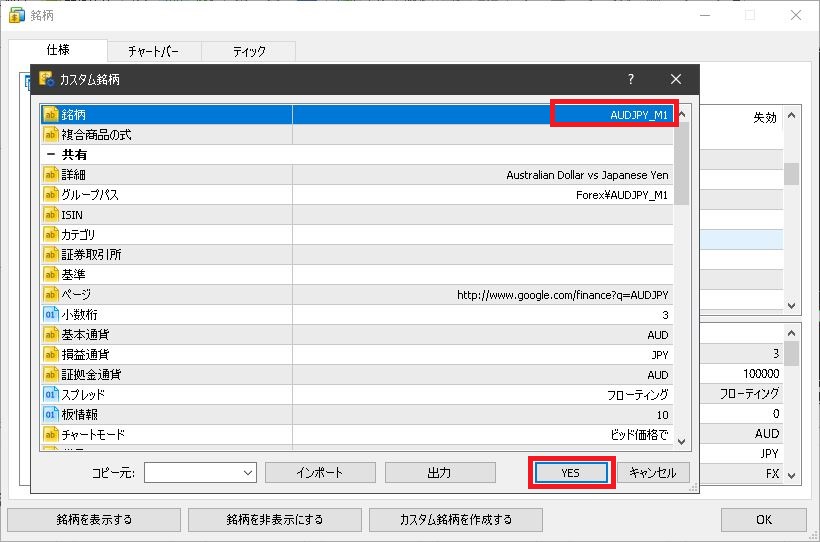Switch to the ティック tab

tap(249, 52)
